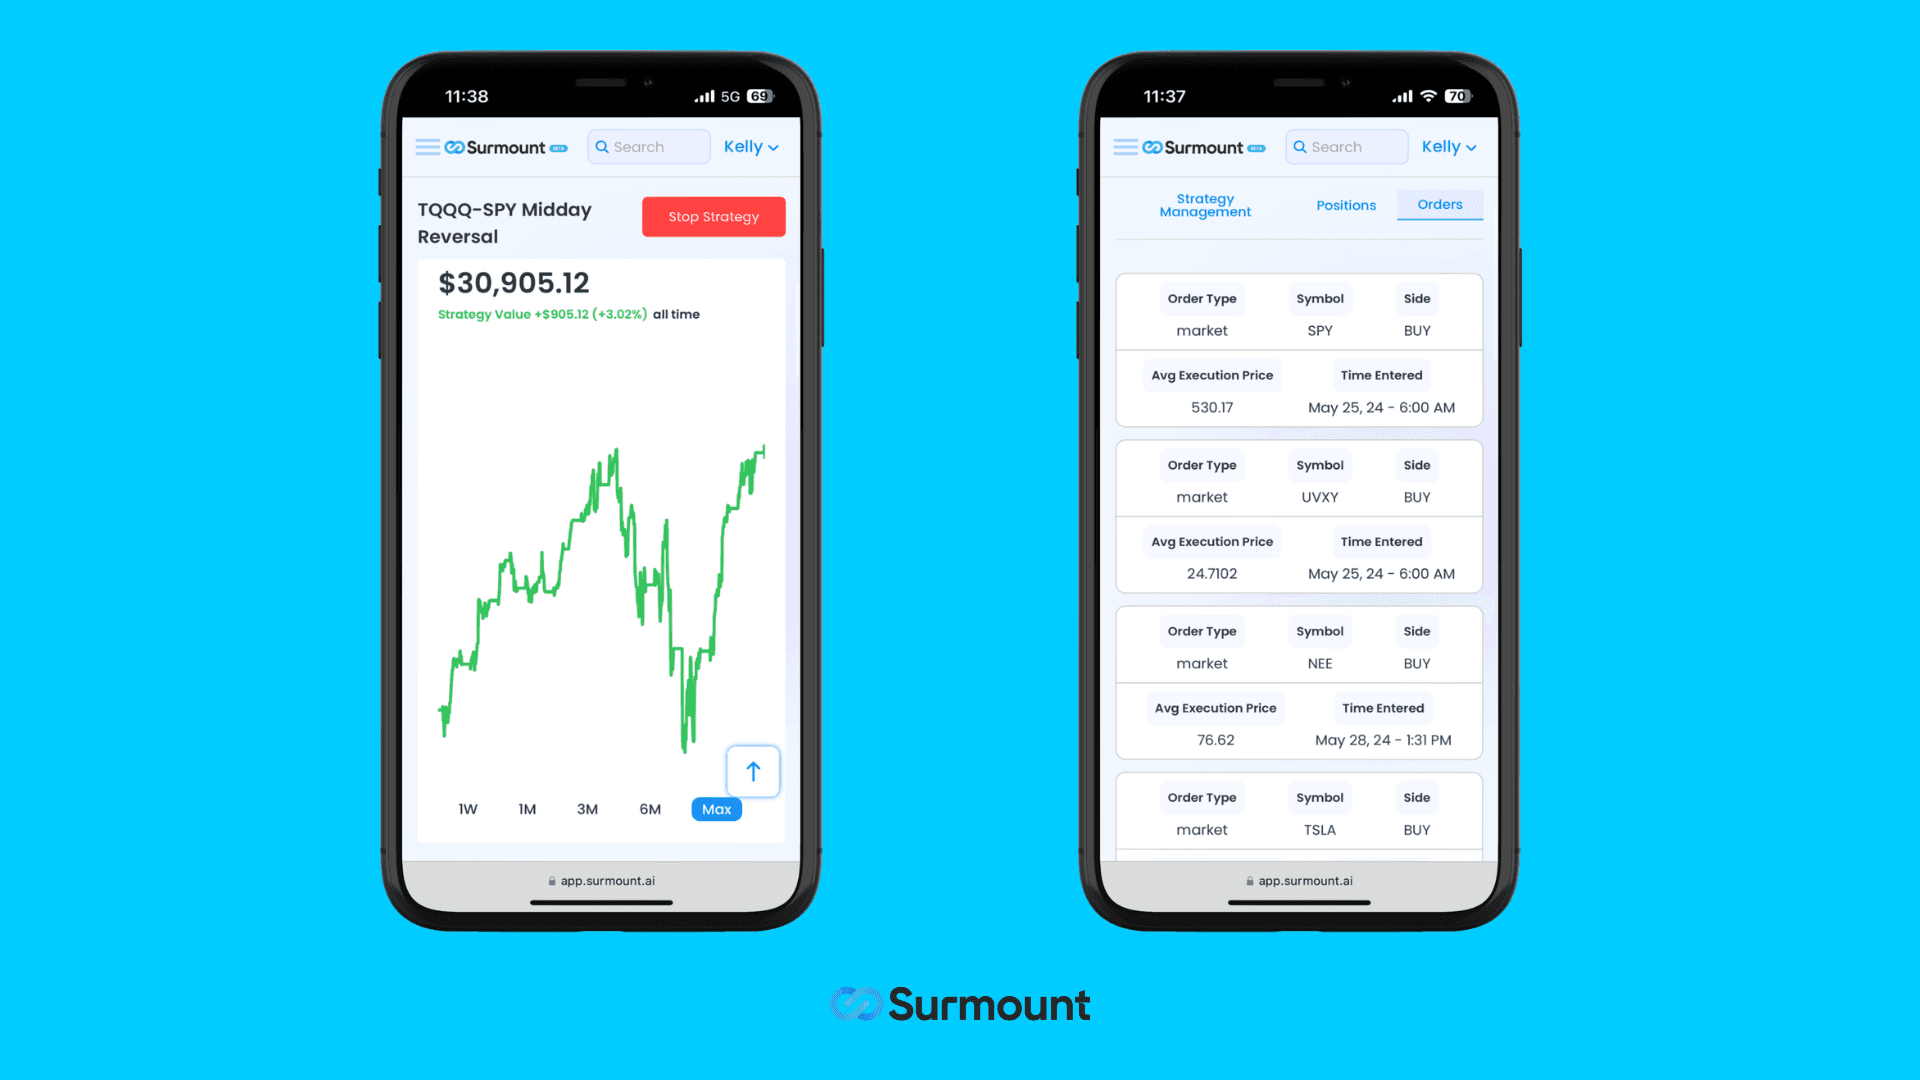Click the hamburger menu icon on left phone
Viewport: 1920px width, 1080px height.
pos(427,146)
